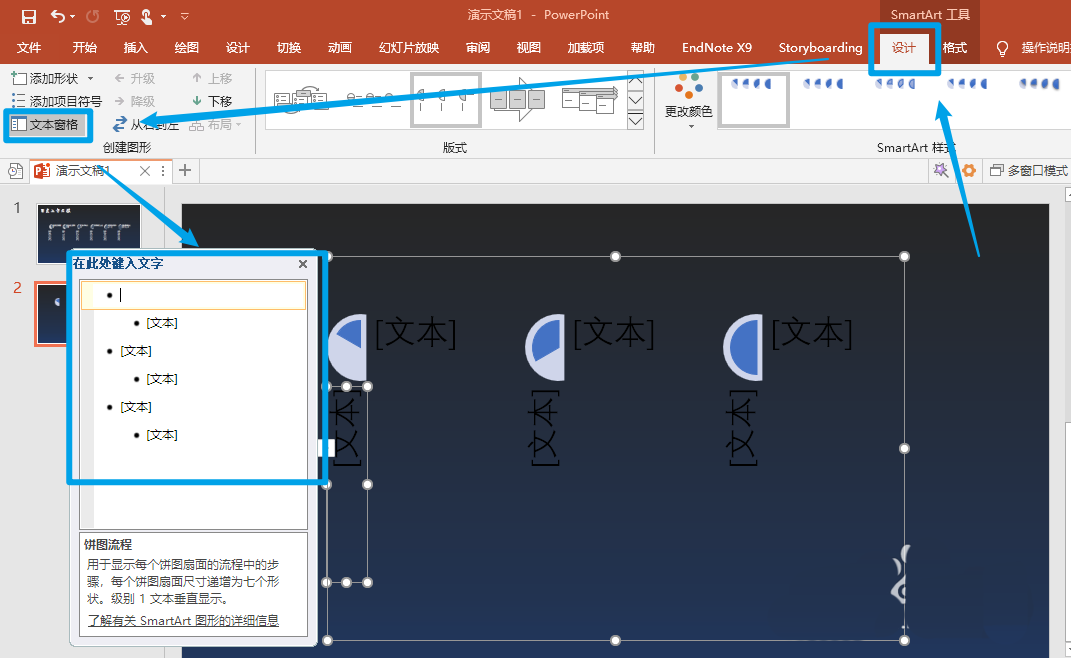Switch to the 插入 ribbon tab
The width and height of the screenshot is (1071, 658).
[135, 47]
